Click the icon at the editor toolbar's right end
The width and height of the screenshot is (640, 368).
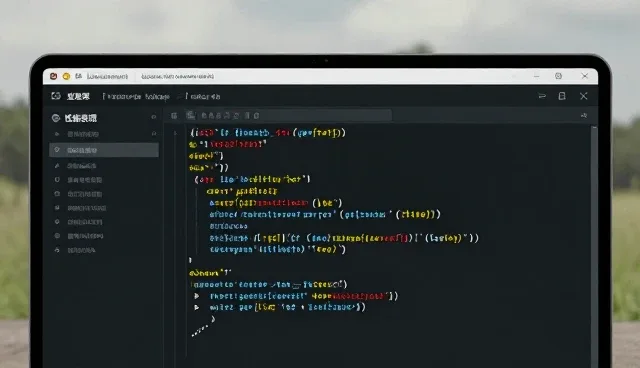click(x=584, y=116)
